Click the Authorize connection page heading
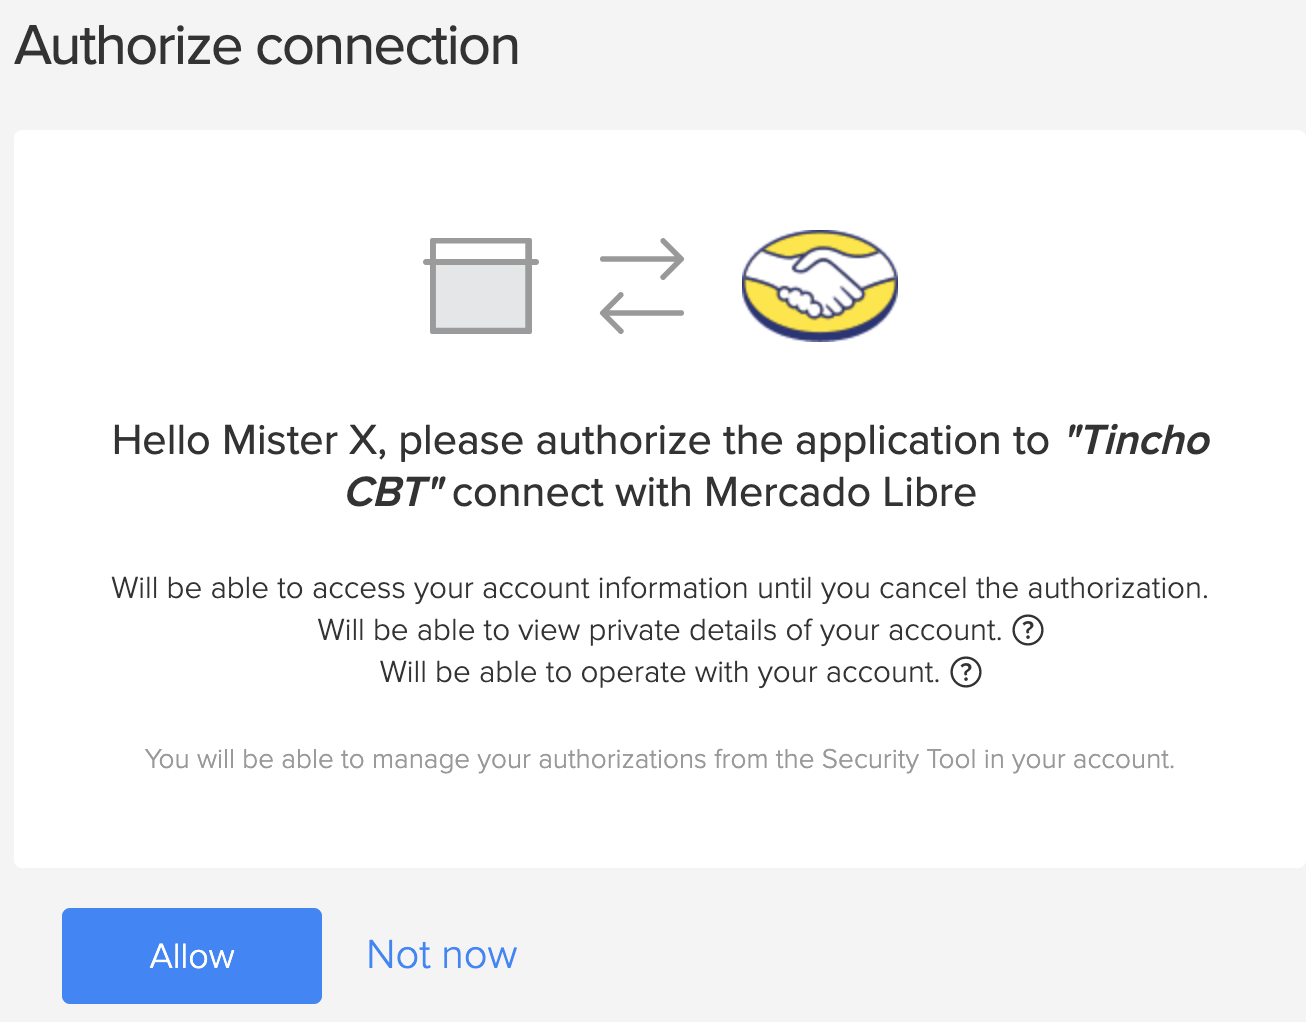 (267, 46)
